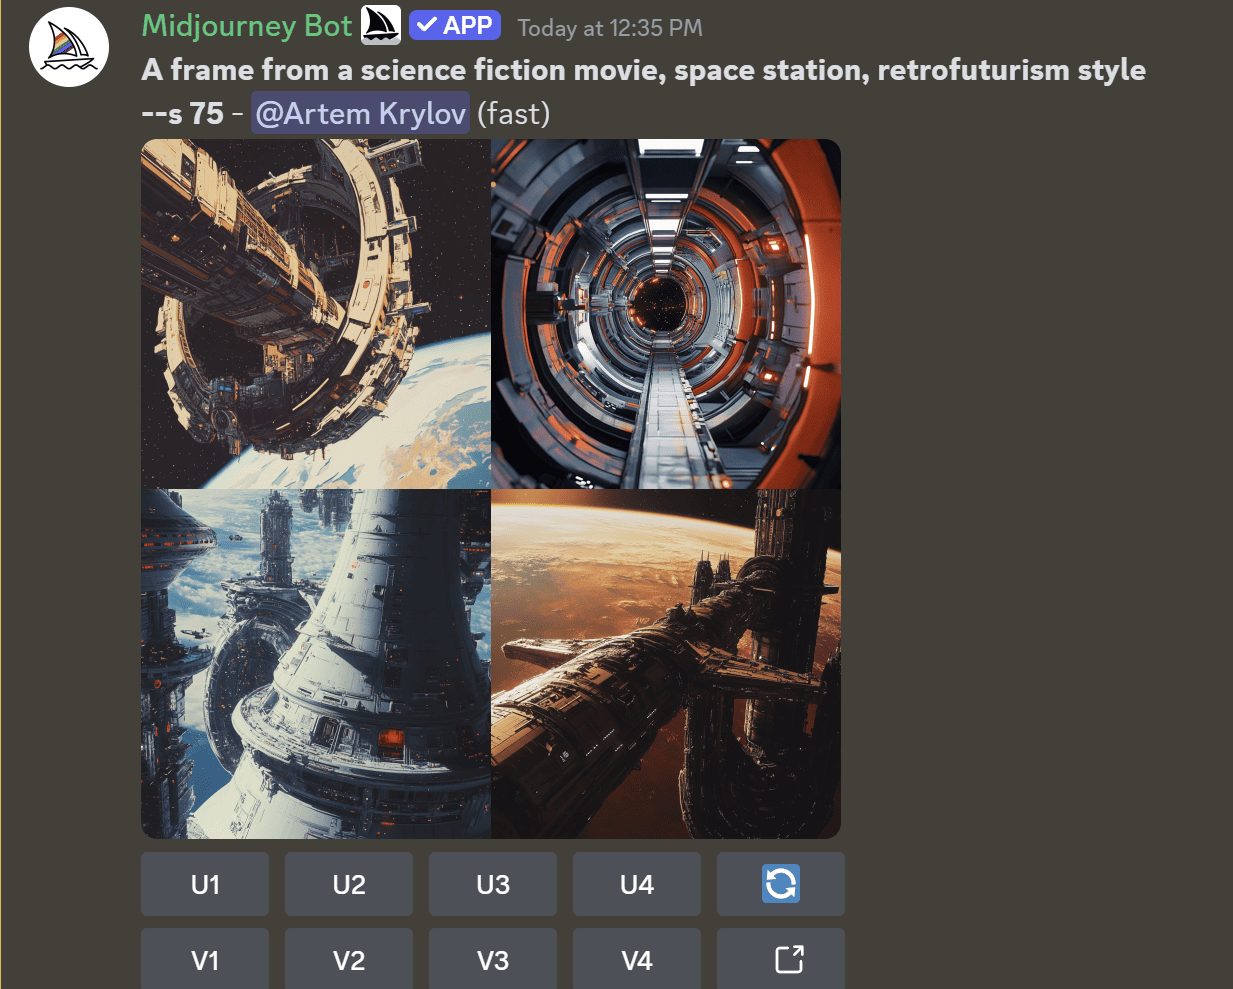Viewport: 1233px width, 989px height.
Task: Upscale image two with U2
Action: click(x=349, y=884)
